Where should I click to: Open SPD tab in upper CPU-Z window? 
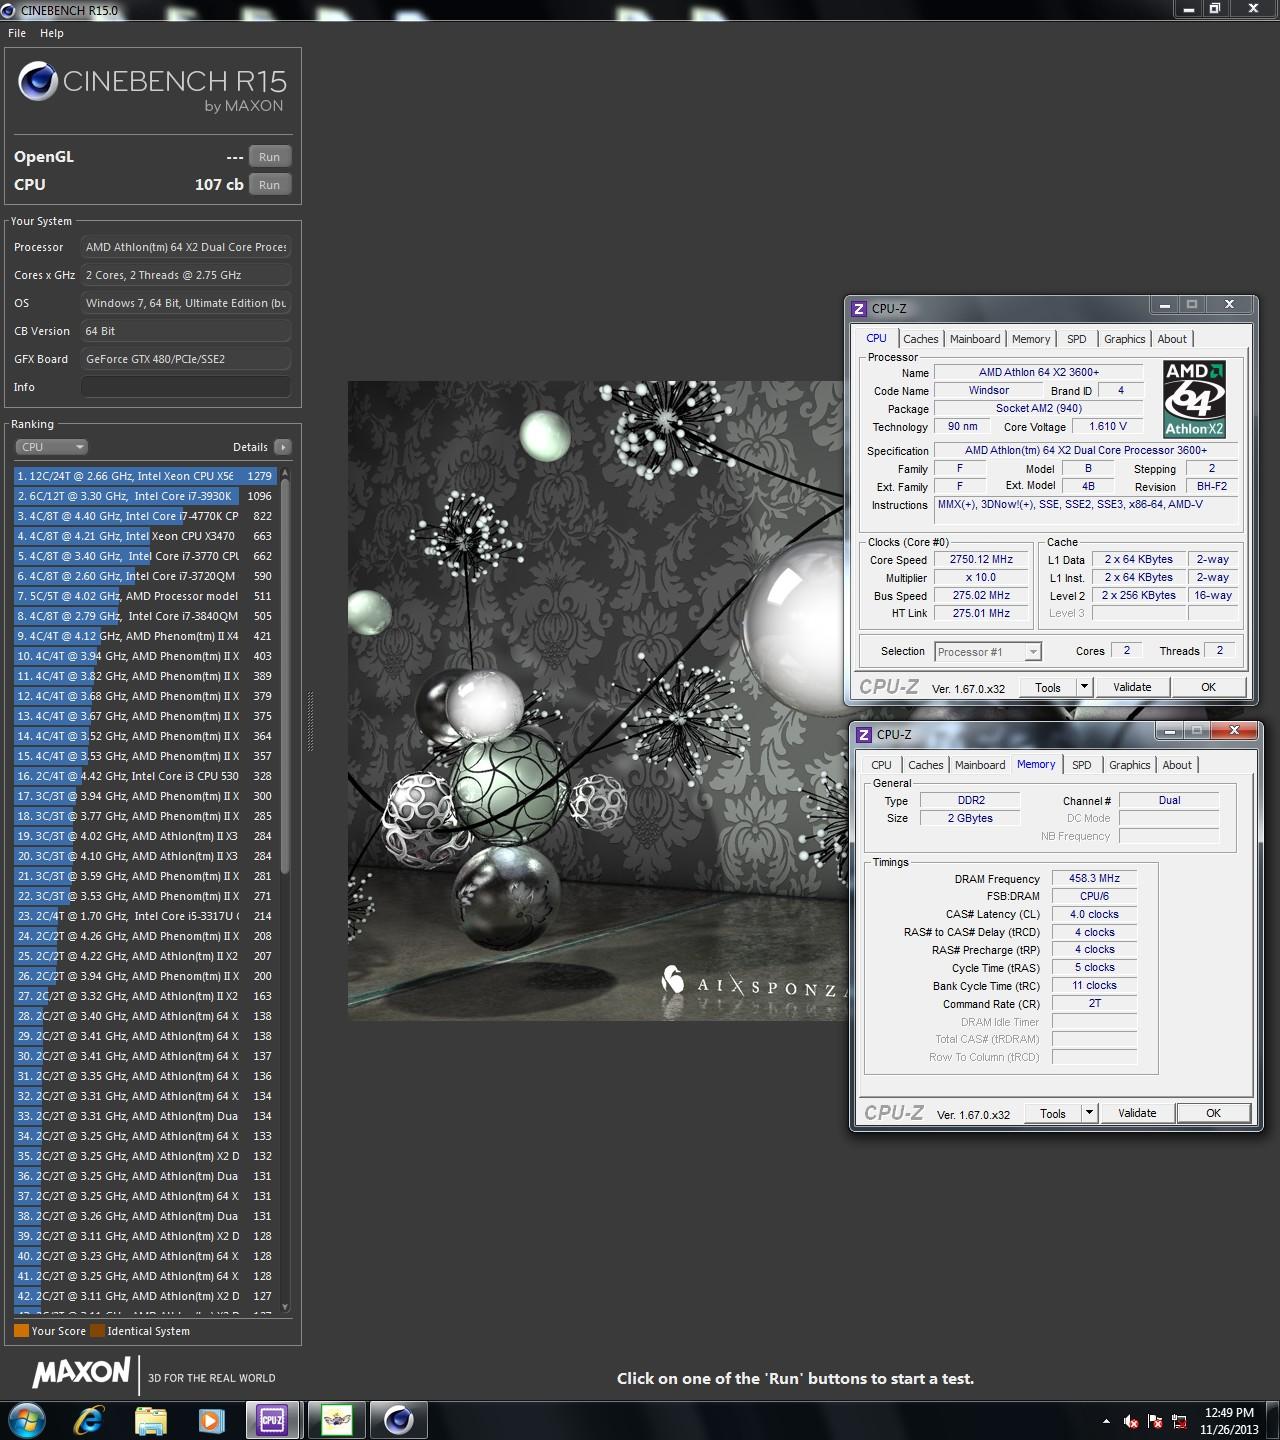[1077, 339]
